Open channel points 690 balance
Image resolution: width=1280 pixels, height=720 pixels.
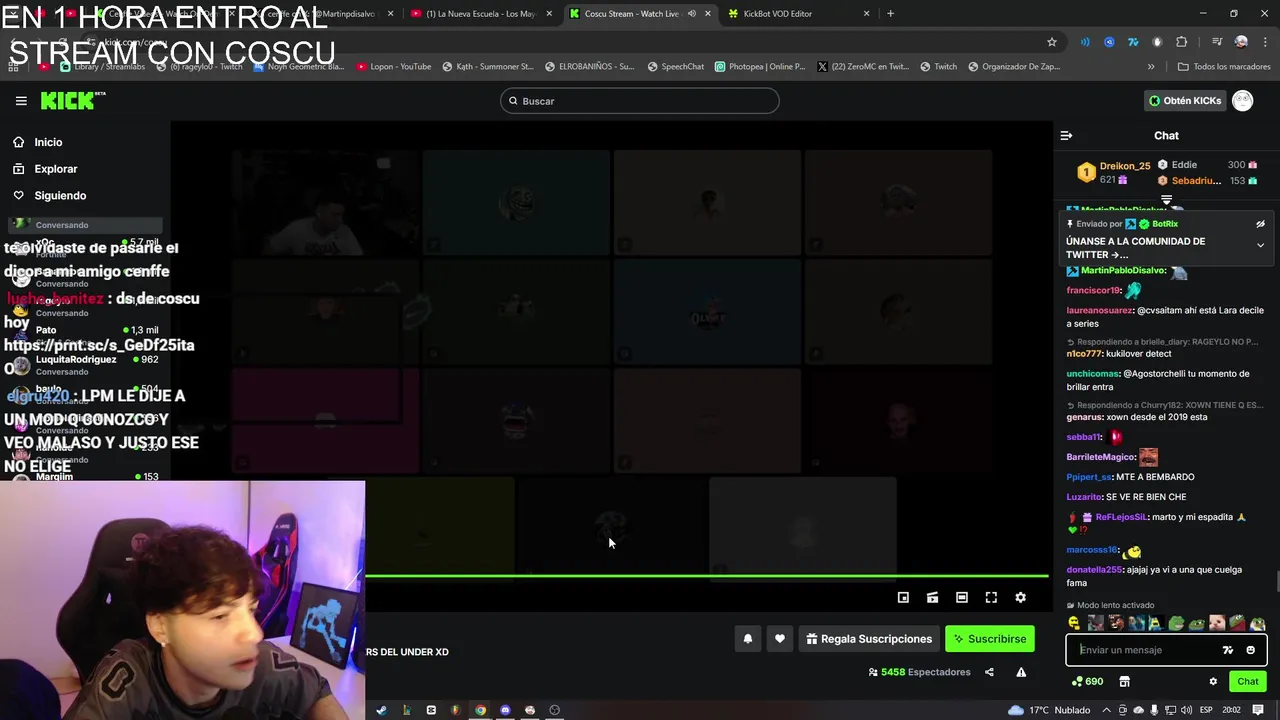click(1087, 681)
